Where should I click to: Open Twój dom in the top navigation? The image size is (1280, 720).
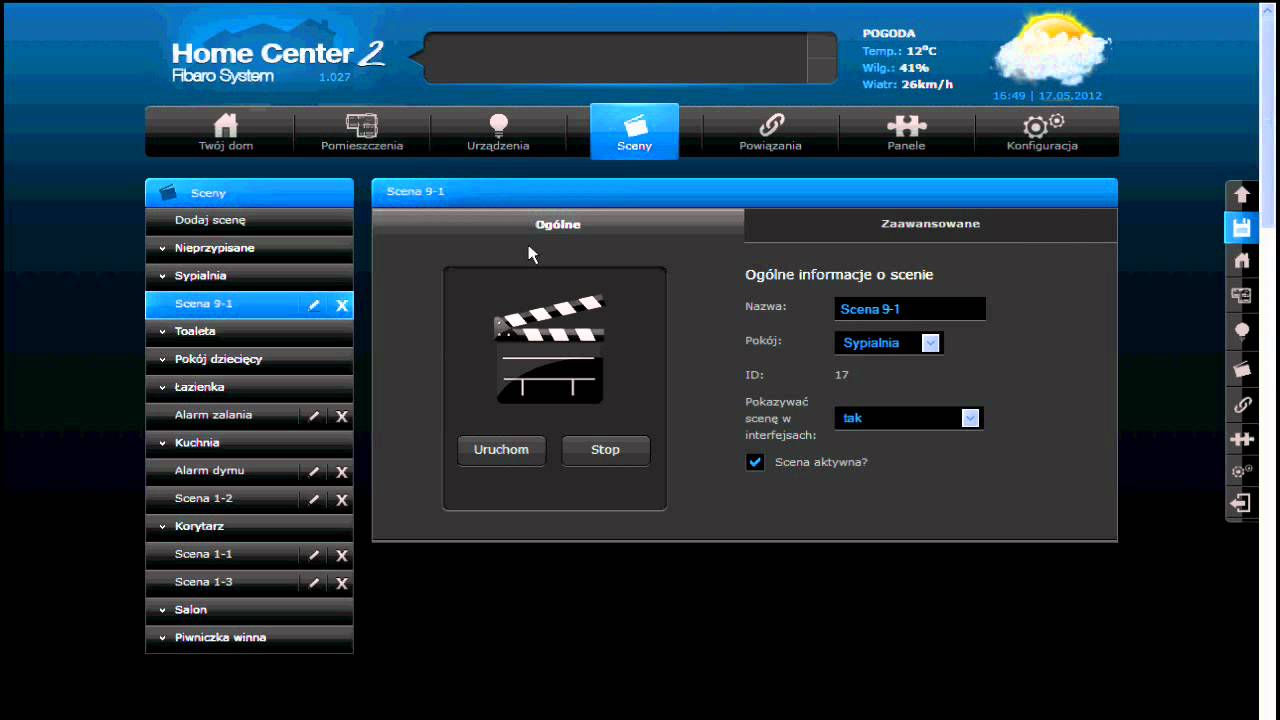click(x=226, y=132)
